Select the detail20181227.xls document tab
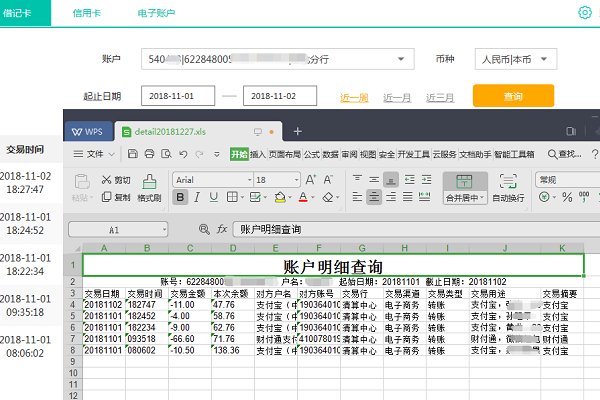 click(x=198, y=132)
